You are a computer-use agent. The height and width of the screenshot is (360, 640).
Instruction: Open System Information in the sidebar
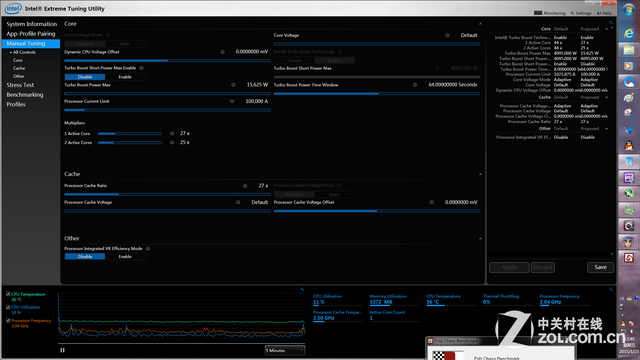click(31, 24)
